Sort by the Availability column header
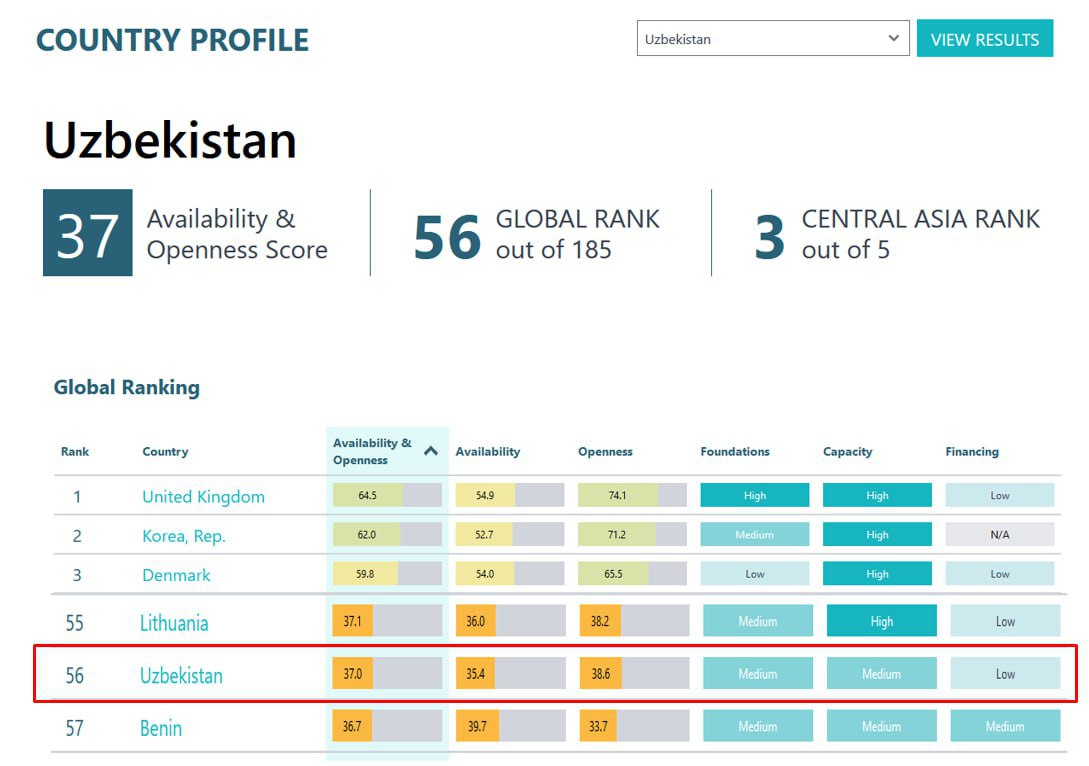Viewport: 1089px width, 766px height. (488, 452)
